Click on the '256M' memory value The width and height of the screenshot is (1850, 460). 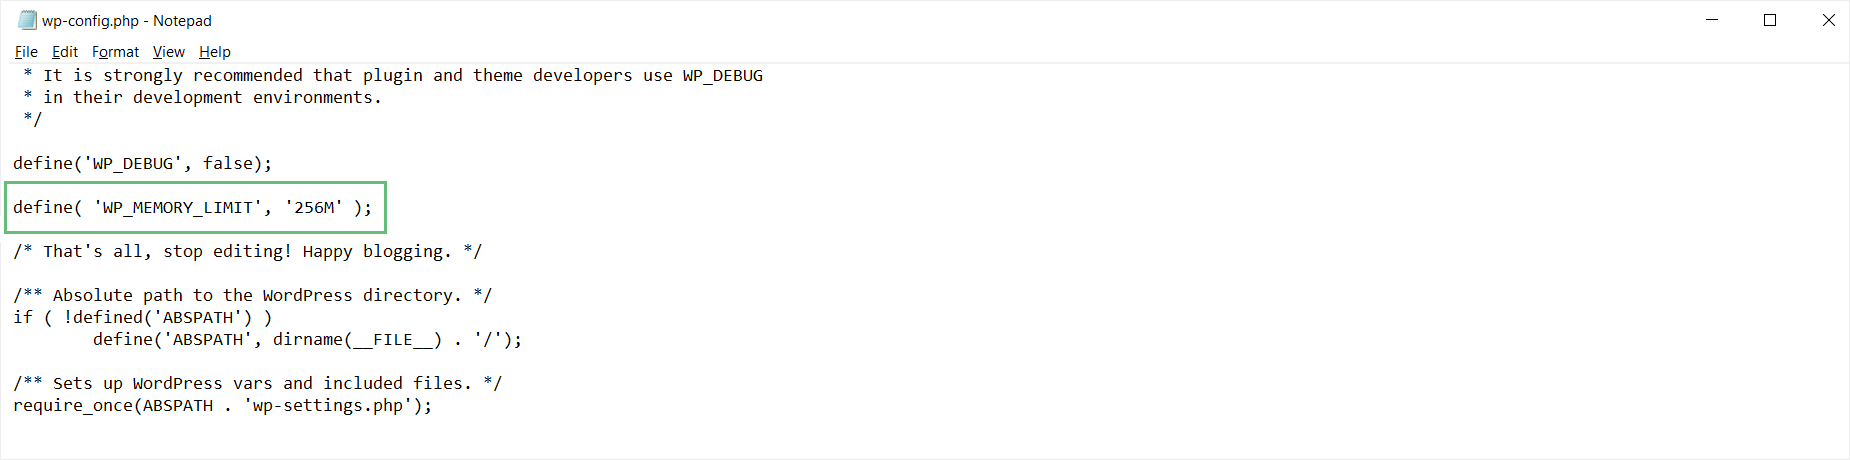coord(314,207)
